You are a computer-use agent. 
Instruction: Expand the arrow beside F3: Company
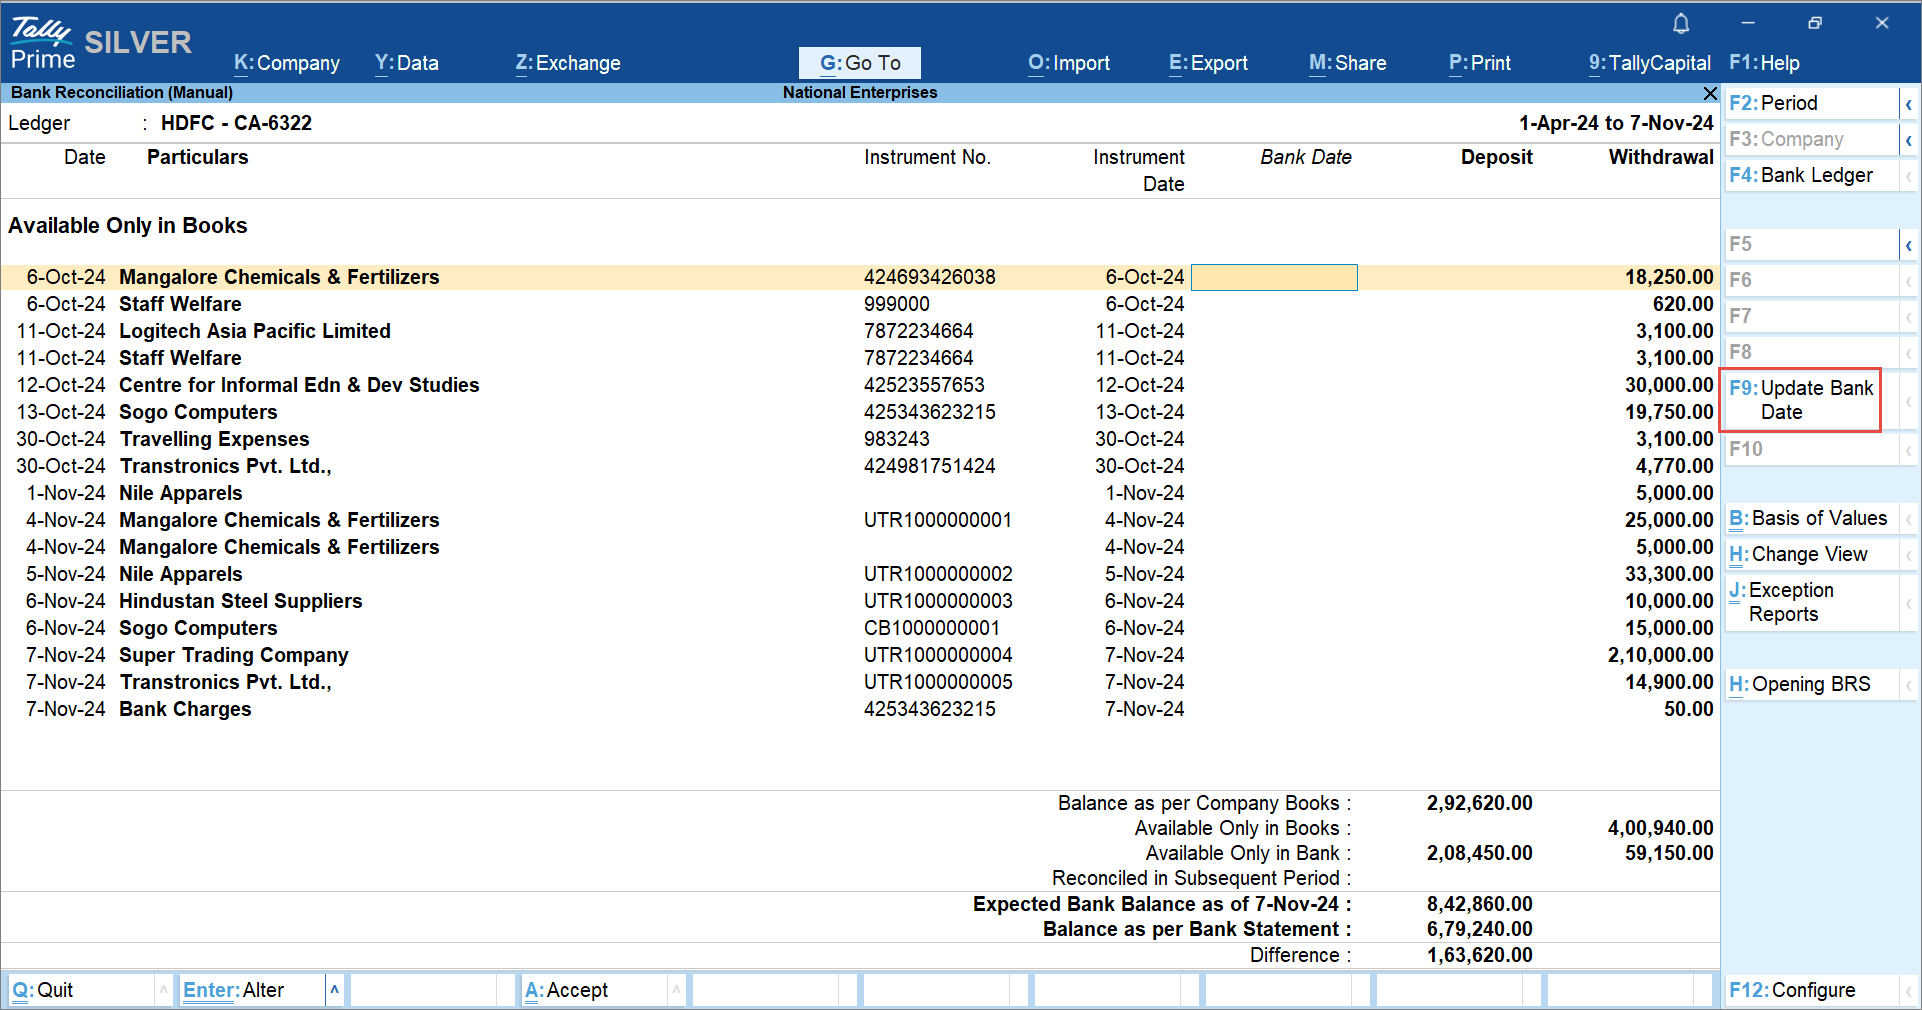[x=1908, y=140]
